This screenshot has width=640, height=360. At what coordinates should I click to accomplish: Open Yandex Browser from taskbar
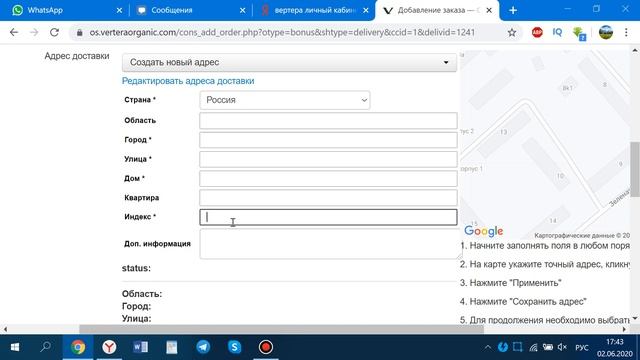pyautogui.click(x=109, y=347)
